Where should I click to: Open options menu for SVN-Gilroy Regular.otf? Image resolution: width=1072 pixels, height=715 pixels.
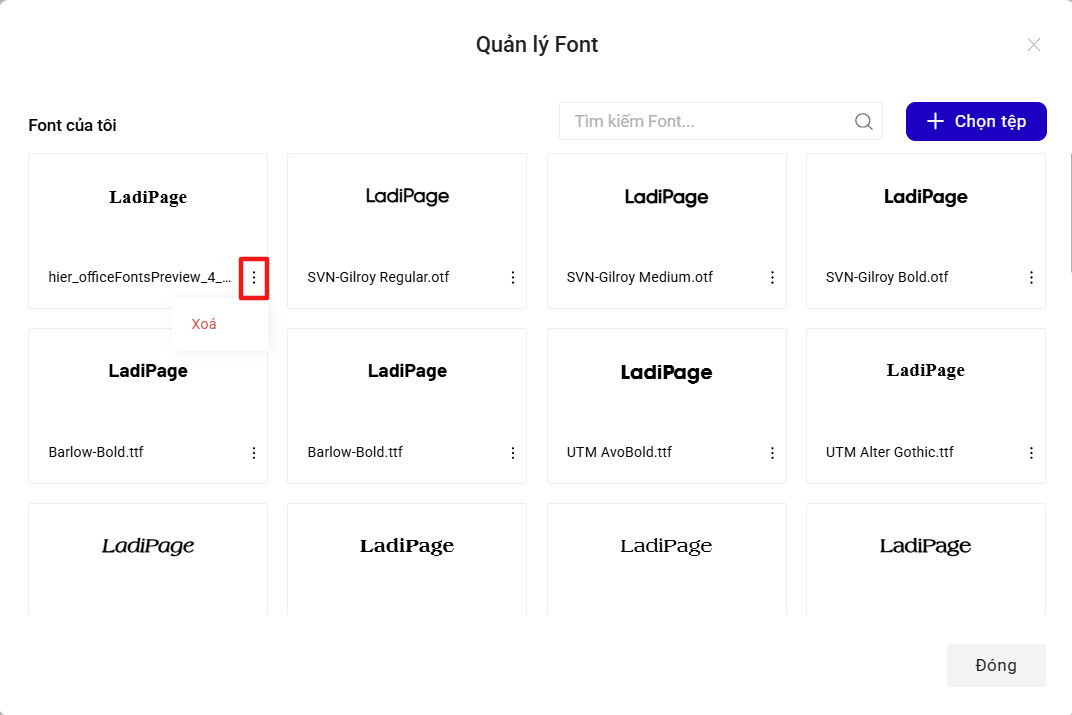(513, 278)
